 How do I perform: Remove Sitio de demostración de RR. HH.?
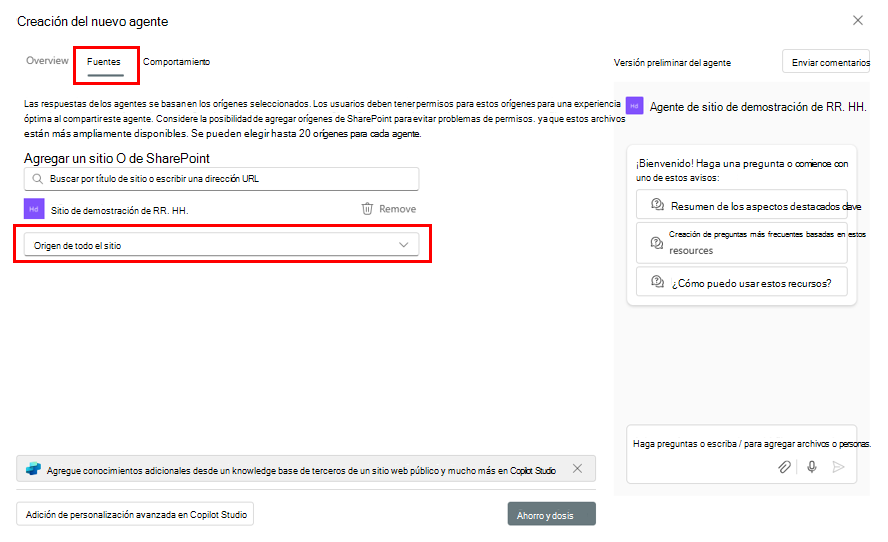[x=389, y=209]
